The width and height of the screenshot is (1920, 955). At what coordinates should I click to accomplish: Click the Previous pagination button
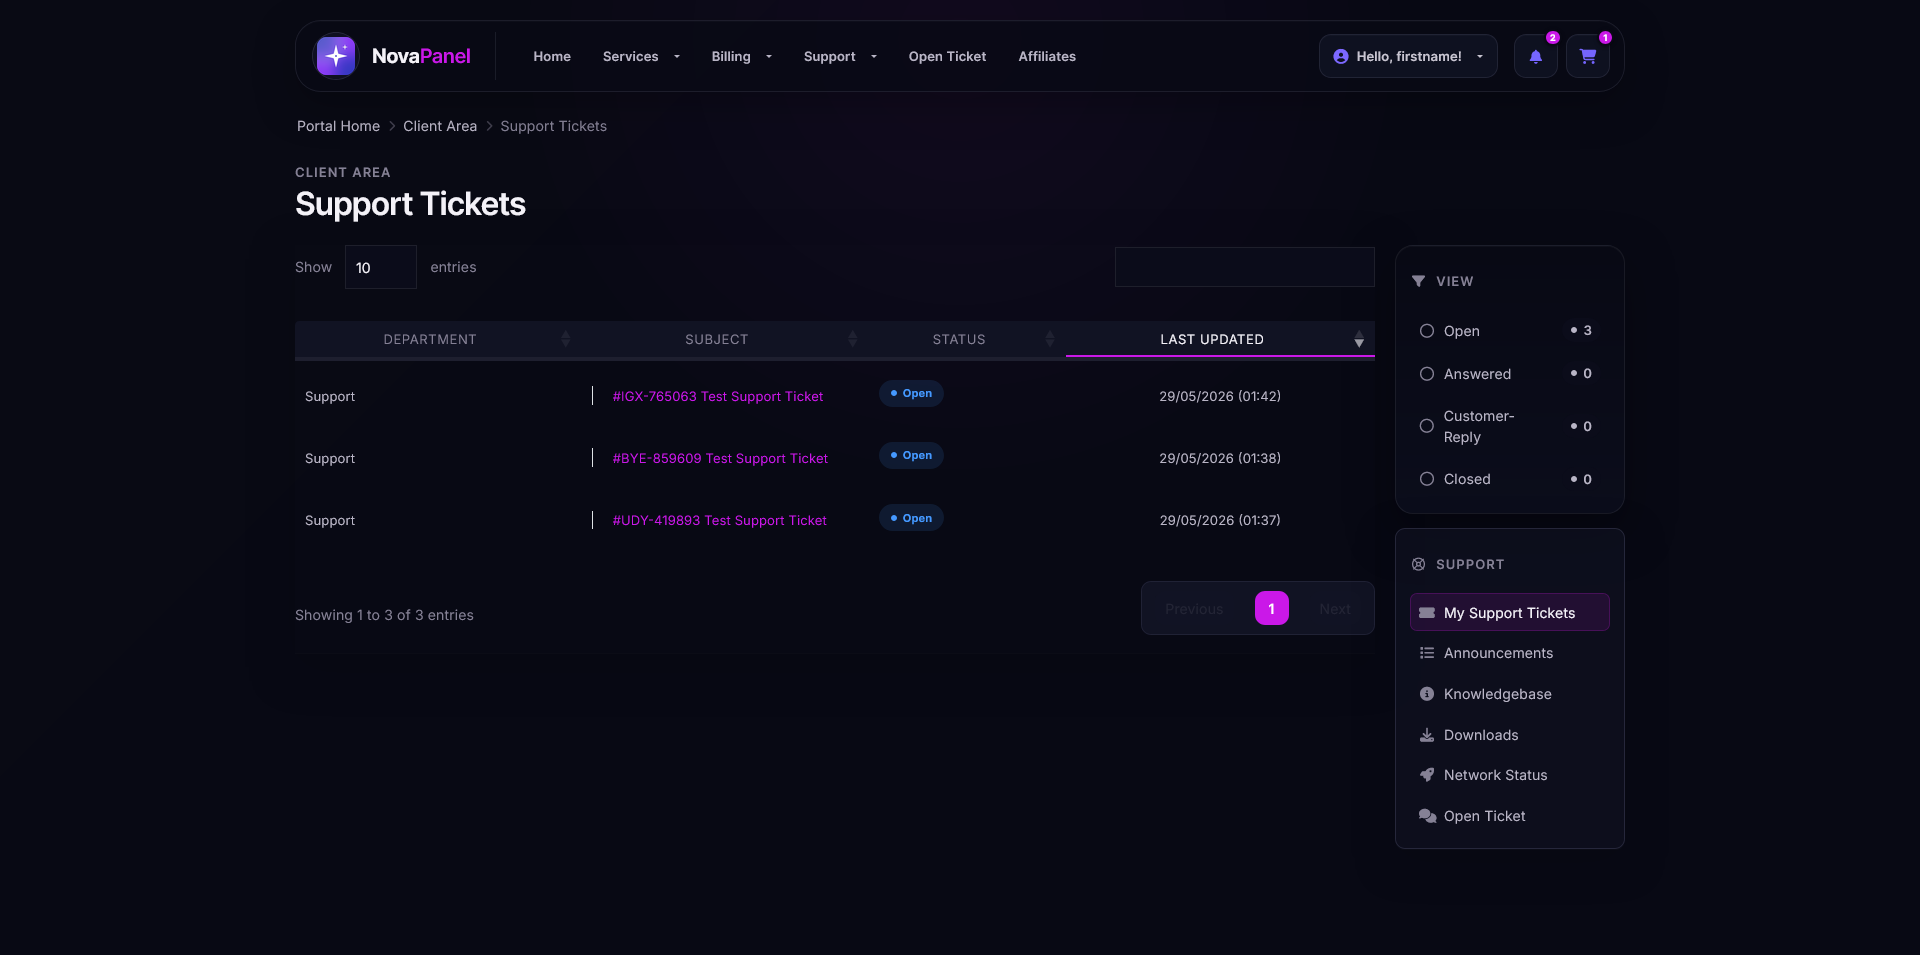tap(1194, 608)
